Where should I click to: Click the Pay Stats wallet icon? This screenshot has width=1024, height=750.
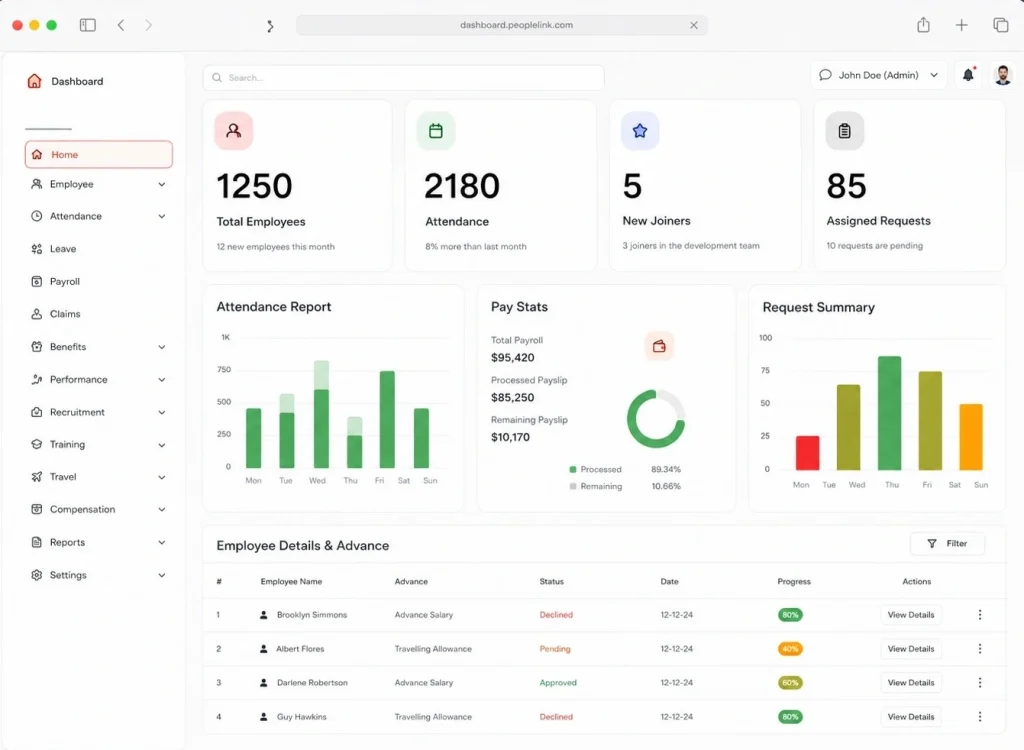point(659,346)
